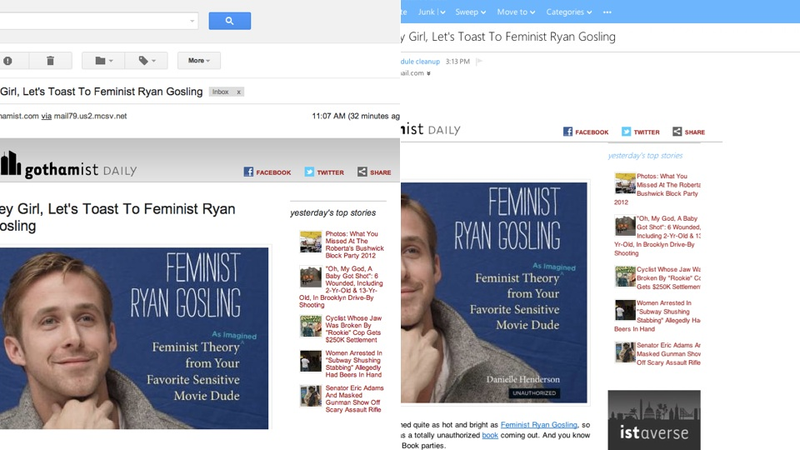Open 'Cyclist Whose Jaw Was Broken' story in Gmail

(354, 329)
